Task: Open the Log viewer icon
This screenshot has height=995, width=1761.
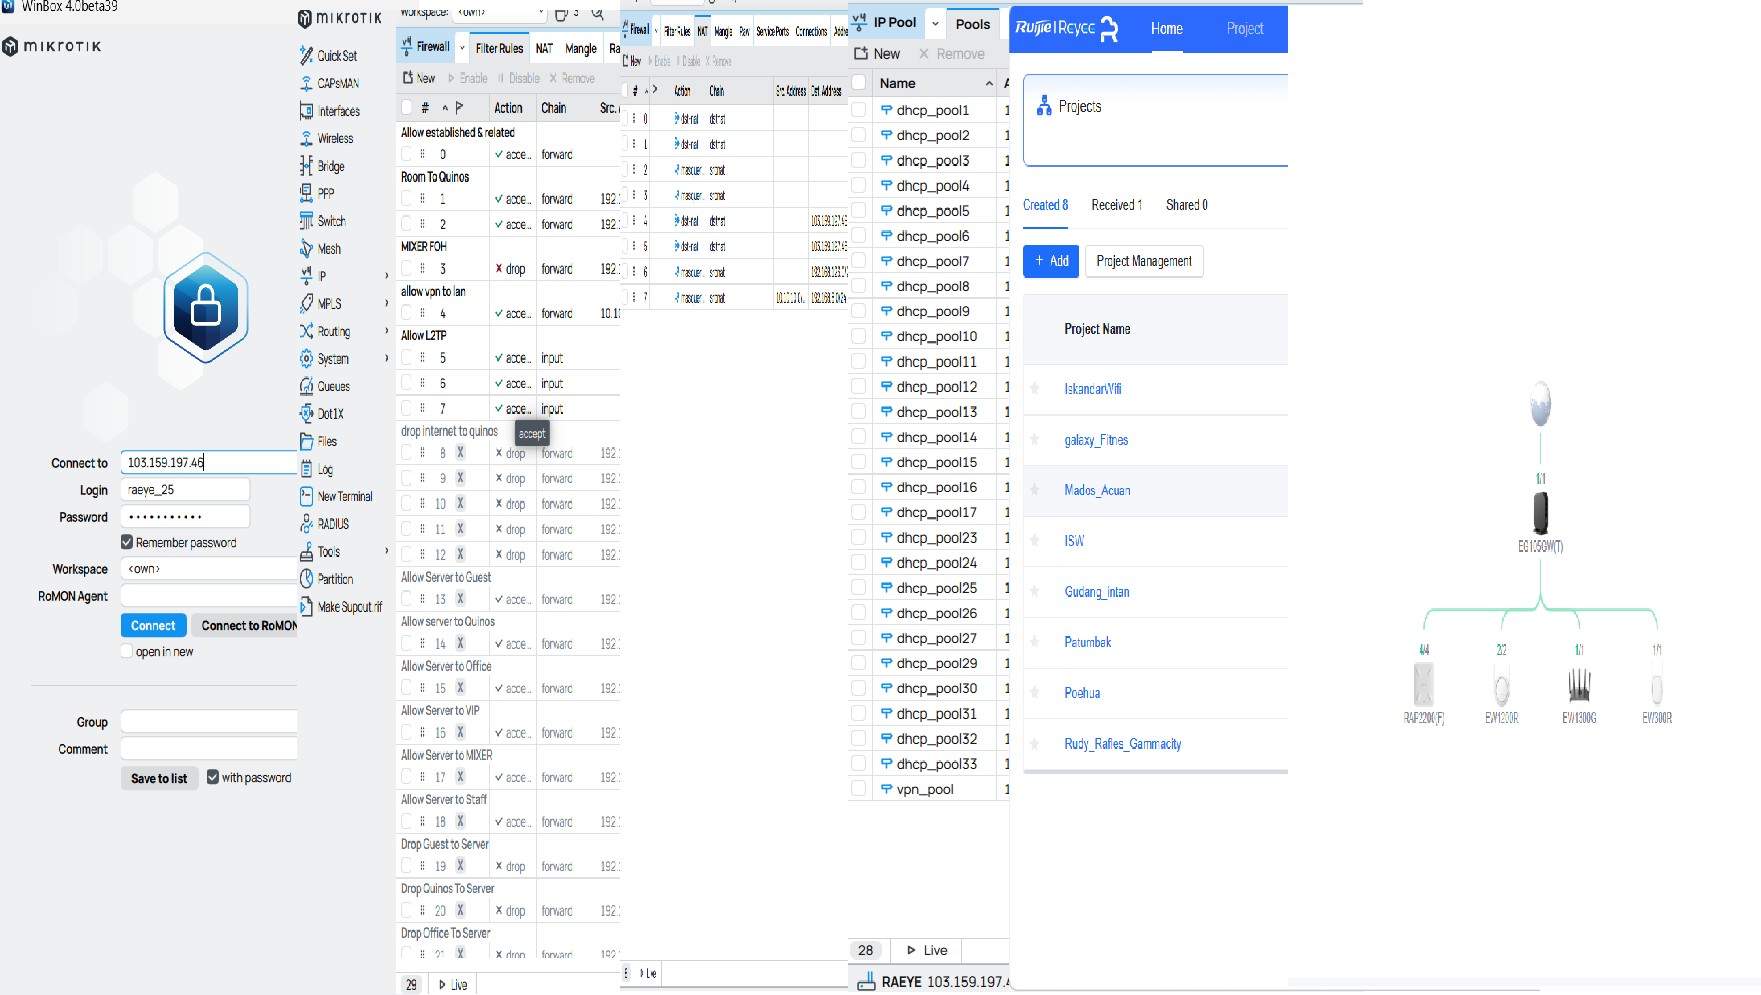Action: pyautogui.click(x=322, y=469)
